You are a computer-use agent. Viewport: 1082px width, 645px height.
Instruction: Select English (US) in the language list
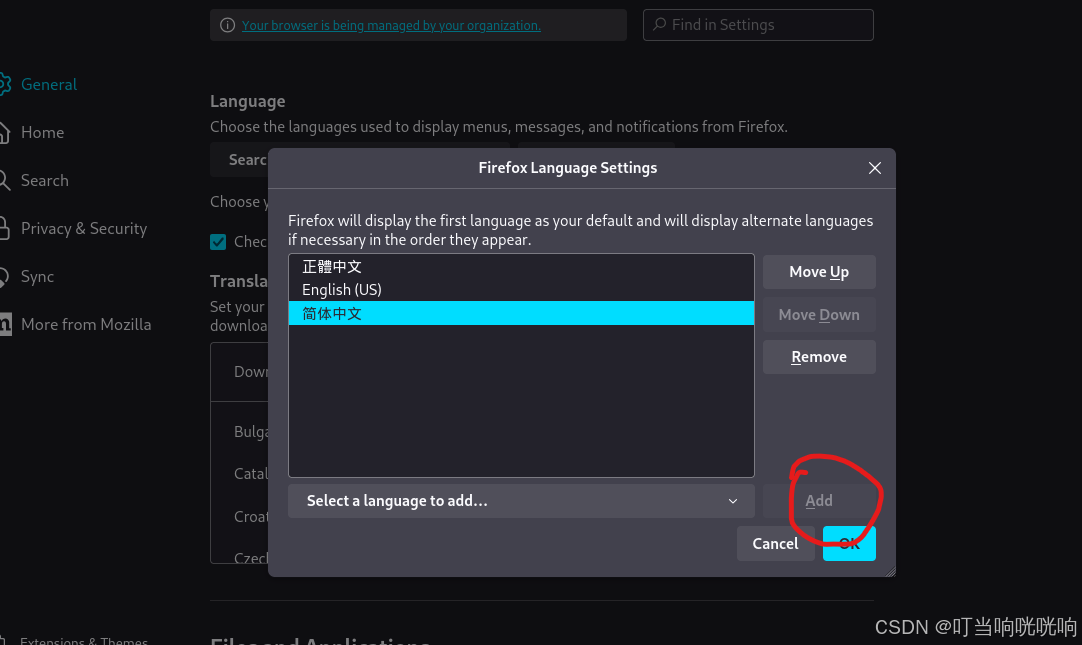click(521, 290)
